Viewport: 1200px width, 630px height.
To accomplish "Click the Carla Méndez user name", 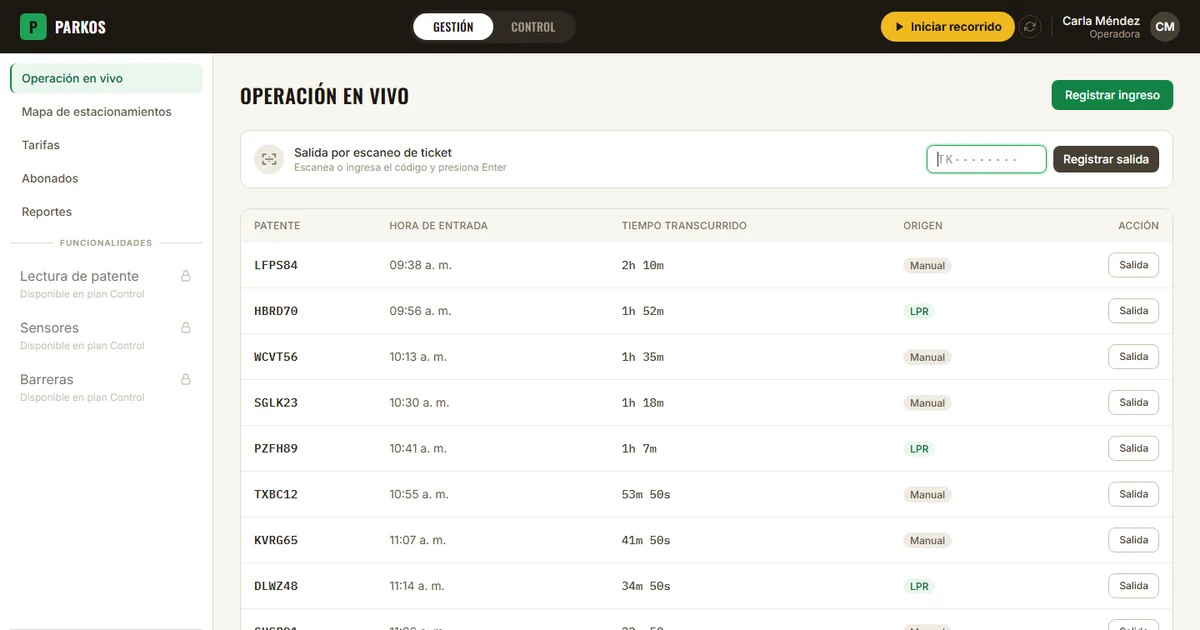I will click(x=1101, y=21).
